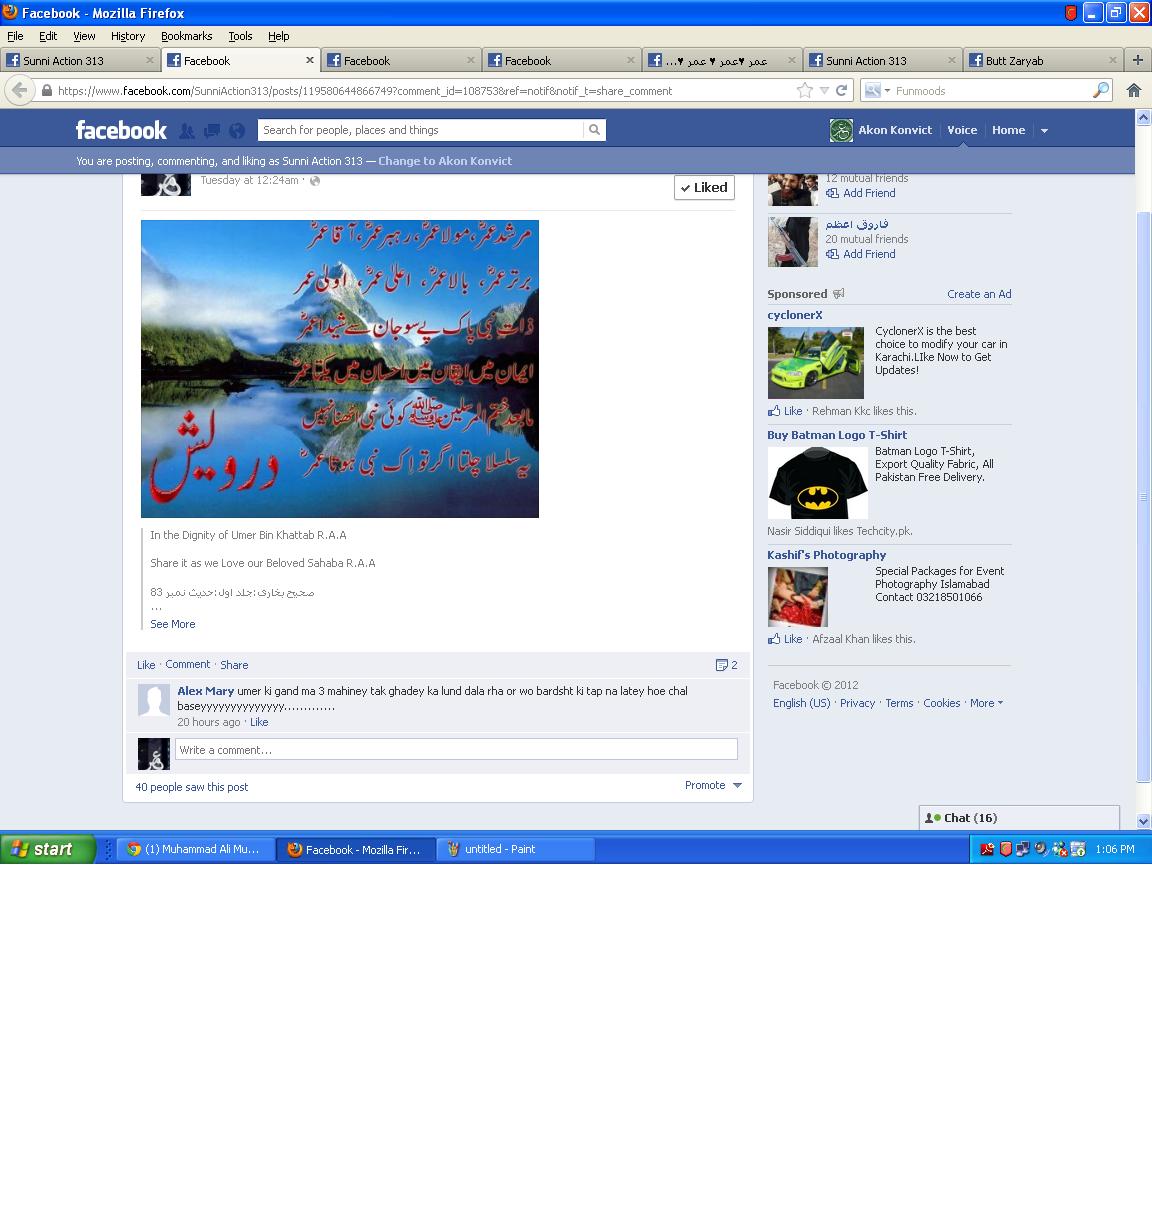Click the Voice link in the header
This screenshot has height=1217, width=1152.
point(962,130)
